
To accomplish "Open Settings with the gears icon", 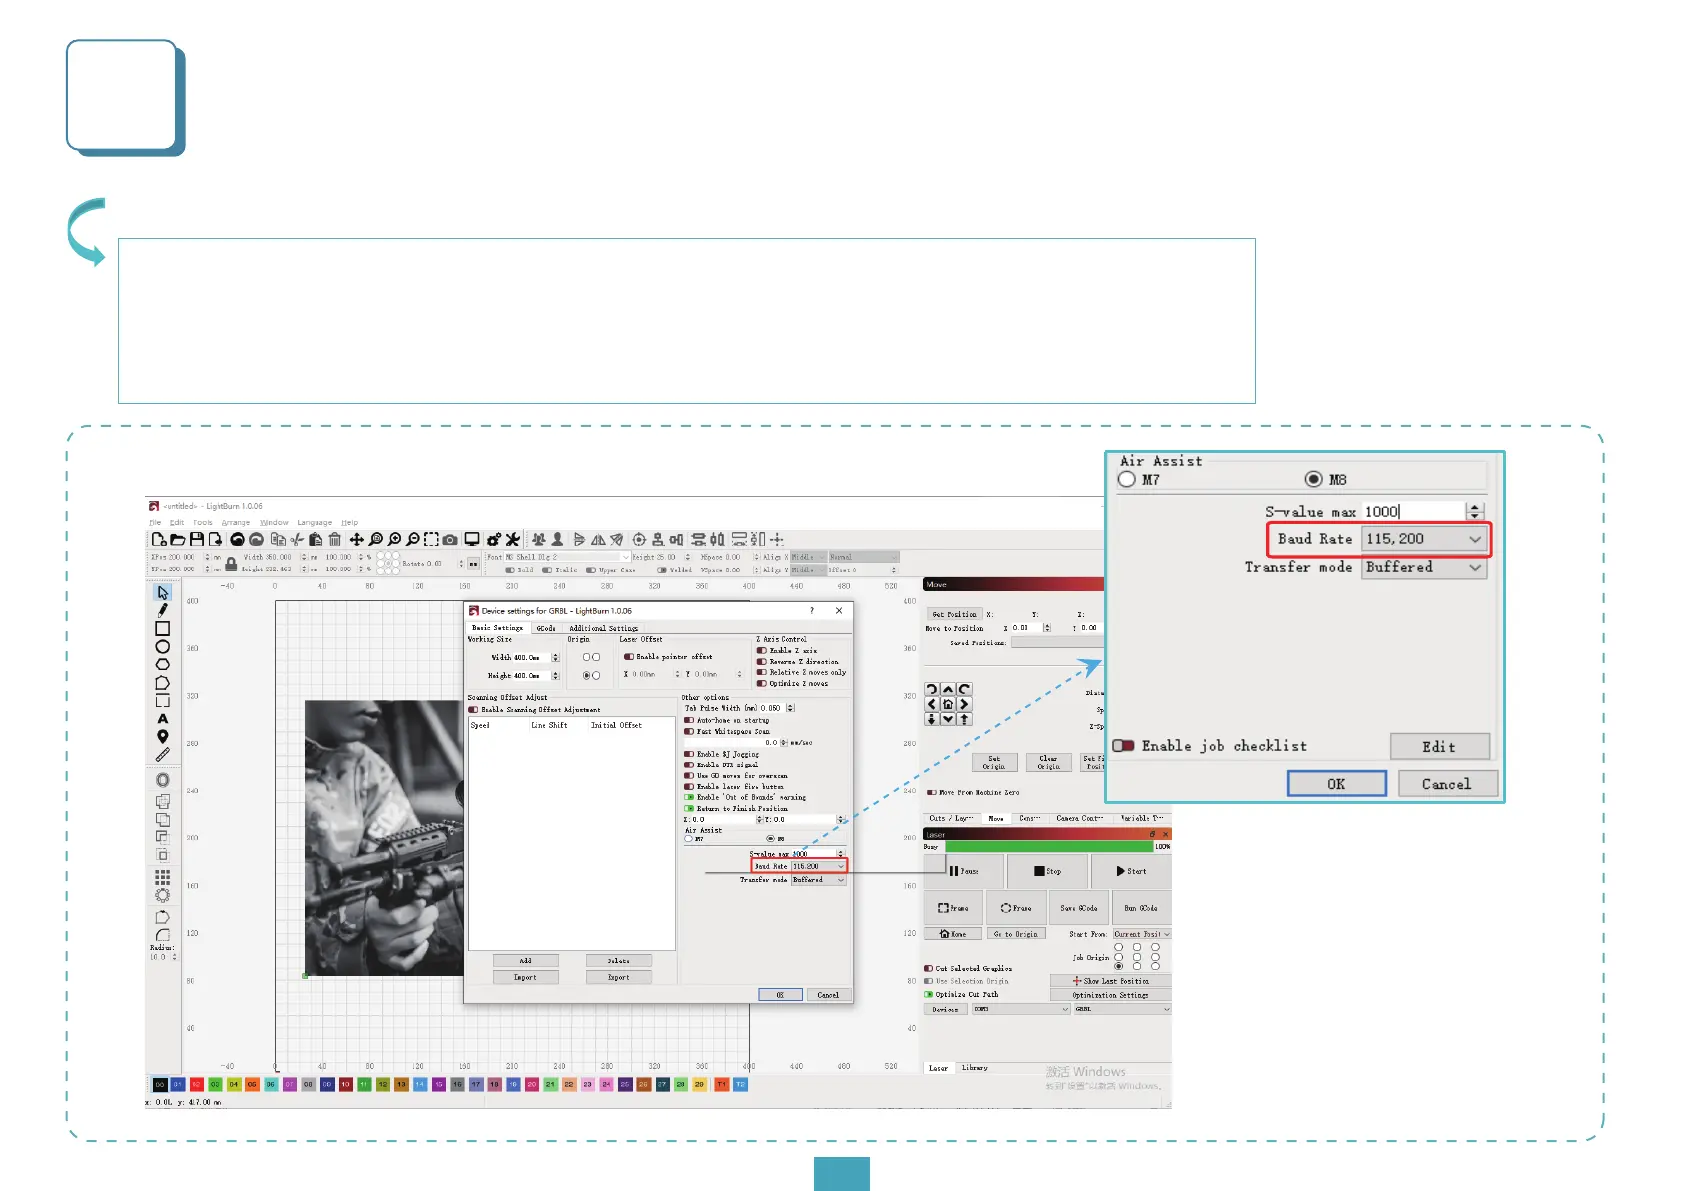I will (x=494, y=539).
